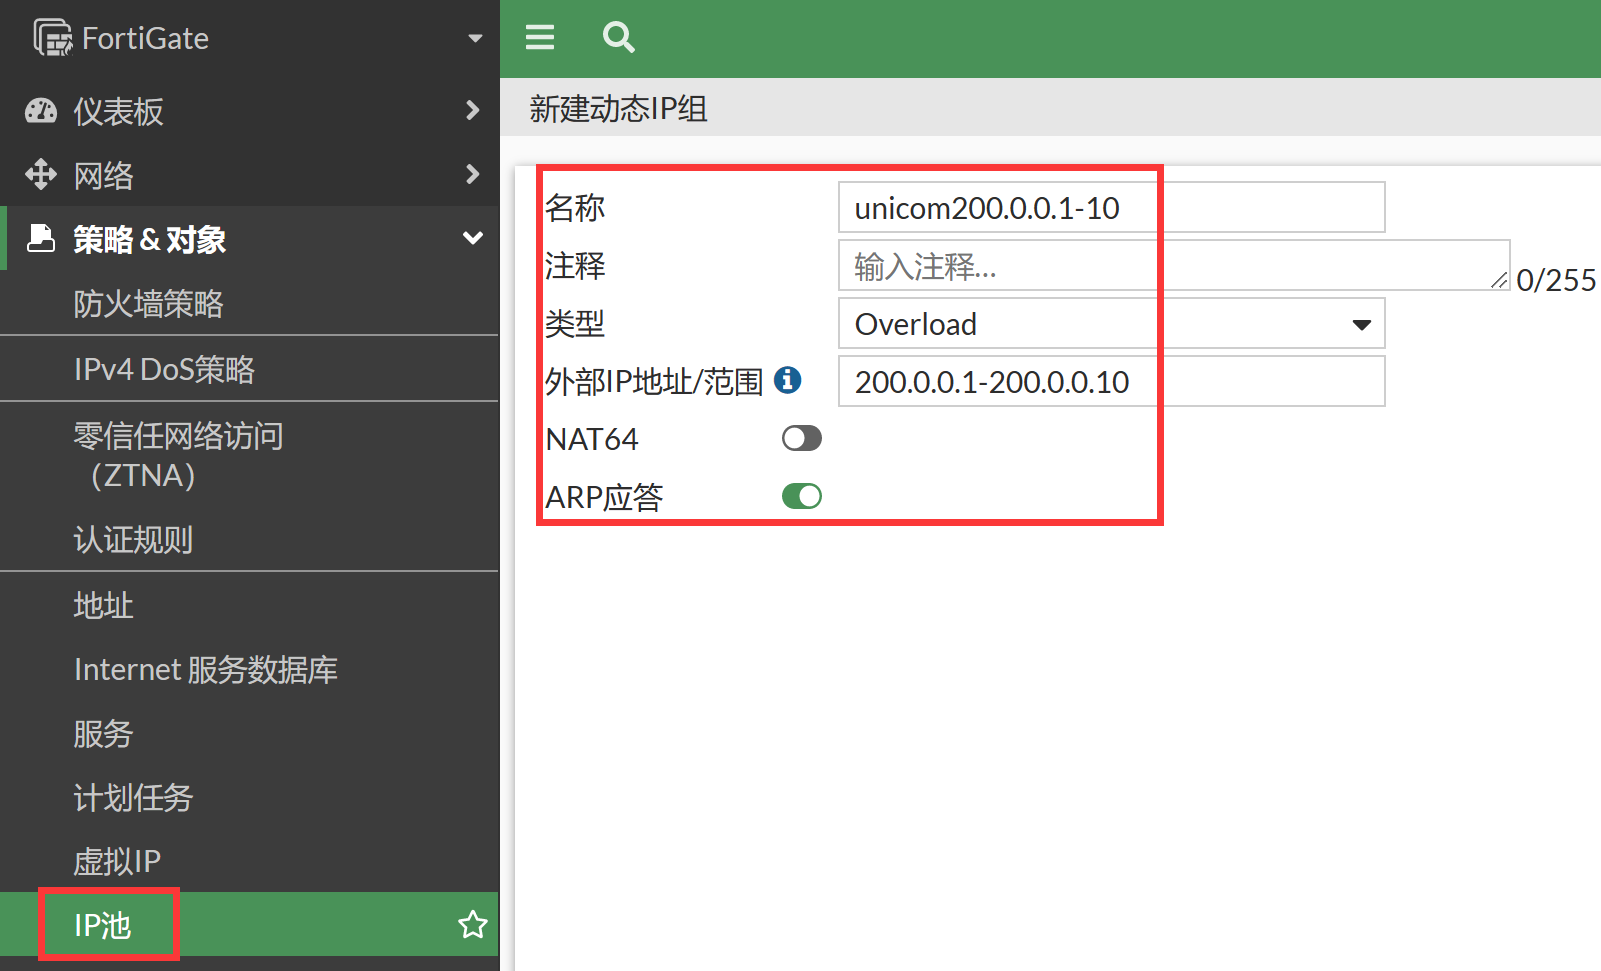Collapse the 策略 & 对象 section
Viewport: 1601px width, 971px height.
point(473,238)
